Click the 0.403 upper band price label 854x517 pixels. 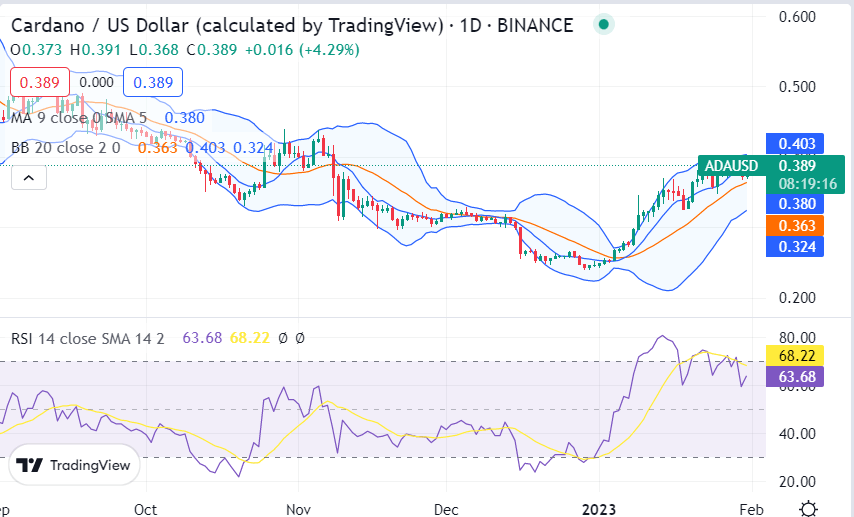tap(795, 144)
